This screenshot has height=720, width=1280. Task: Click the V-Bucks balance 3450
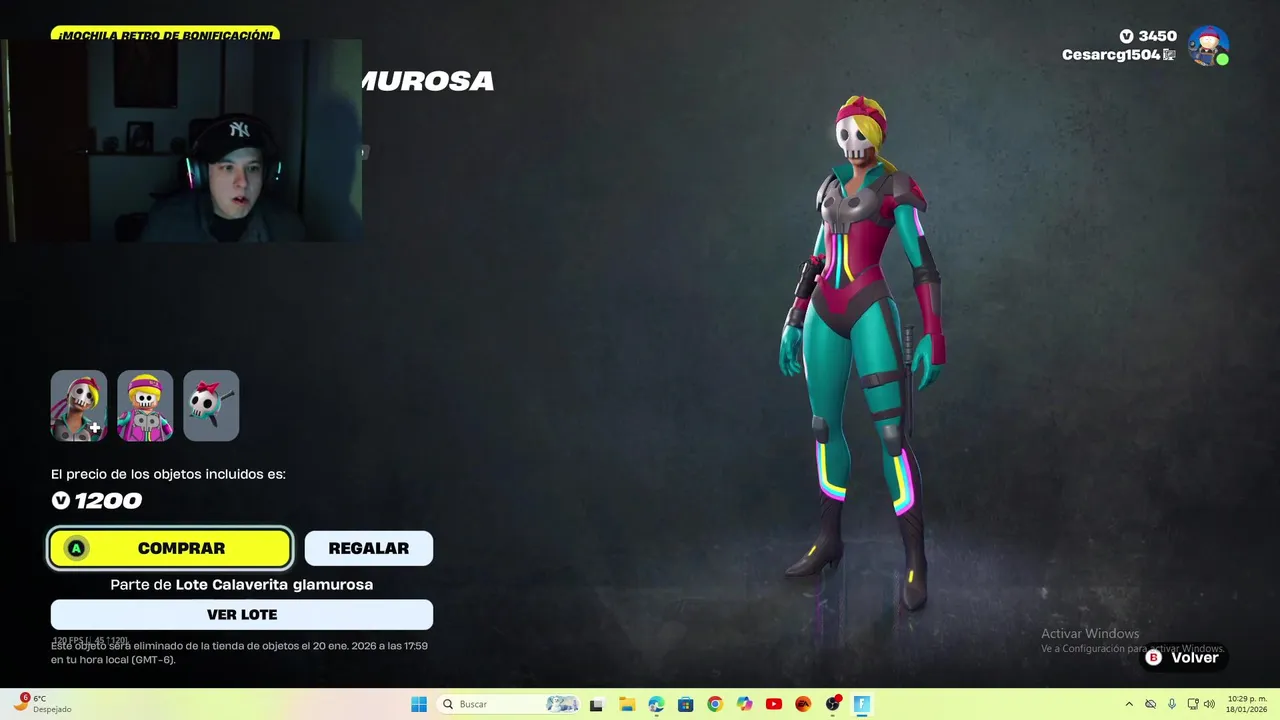[x=1148, y=36]
